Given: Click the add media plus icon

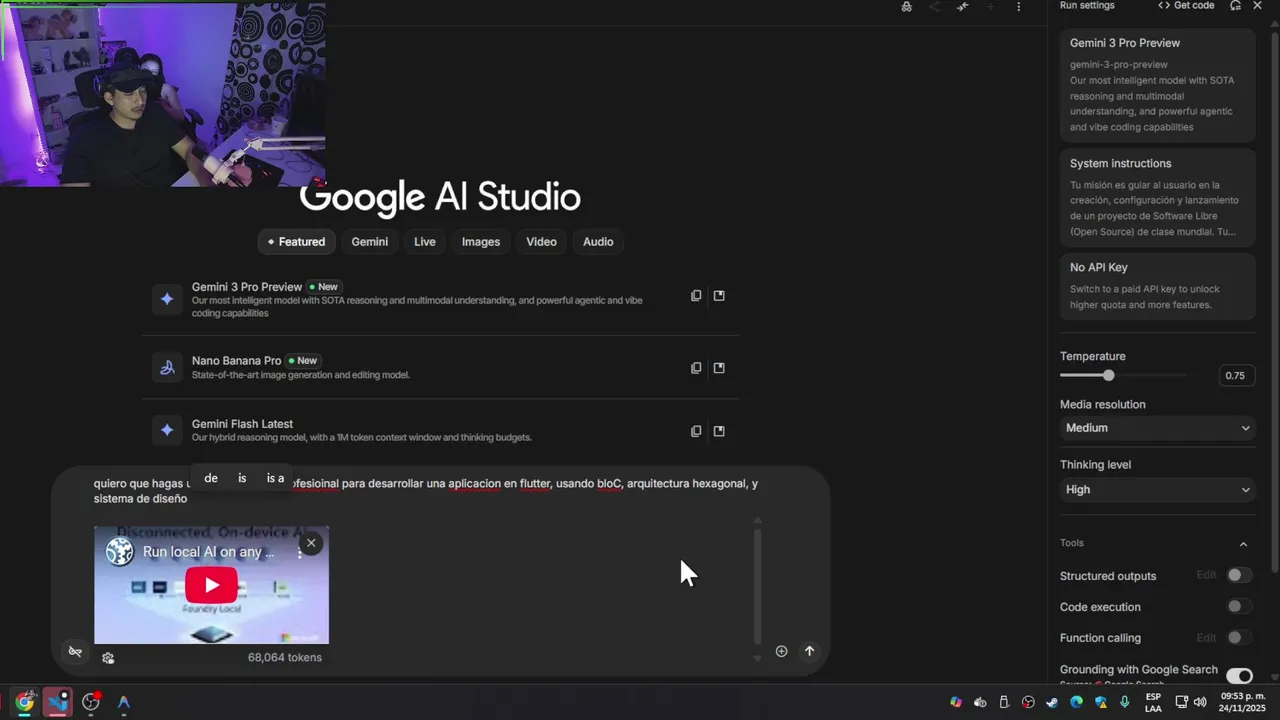Looking at the screenshot, I should click(x=781, y=651).
